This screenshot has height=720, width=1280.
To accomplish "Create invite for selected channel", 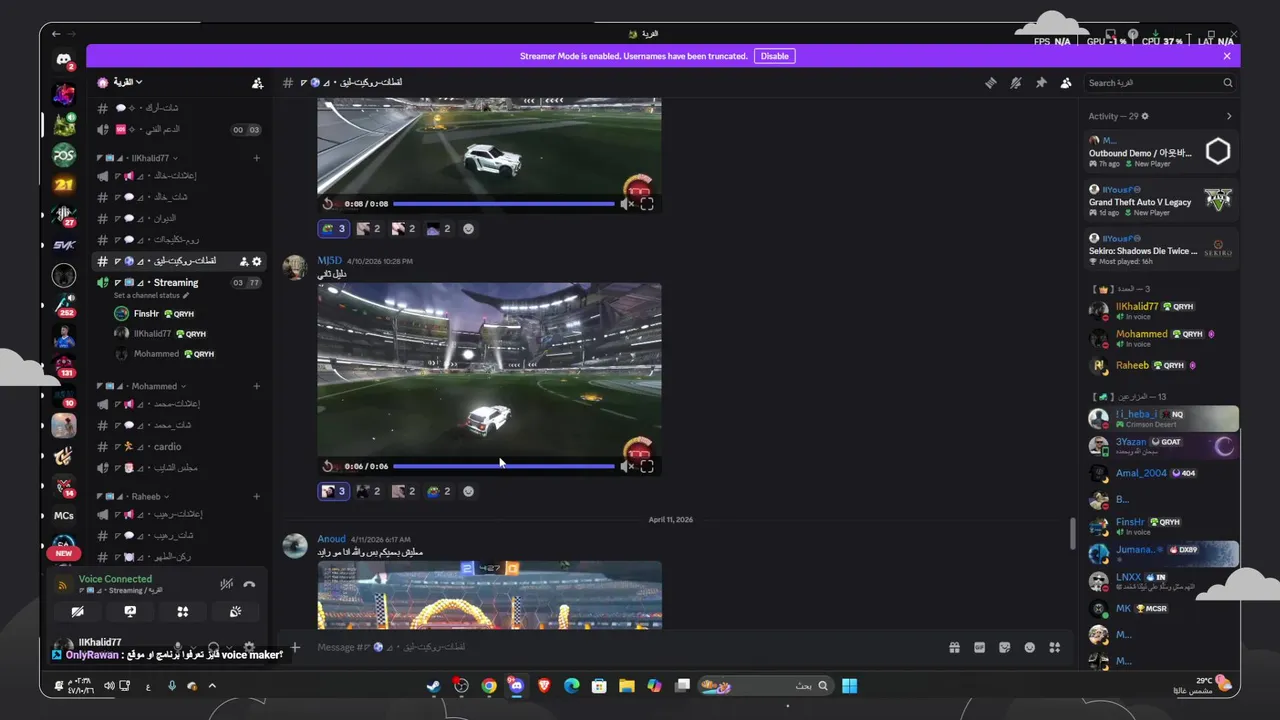I will click(244, 261).
